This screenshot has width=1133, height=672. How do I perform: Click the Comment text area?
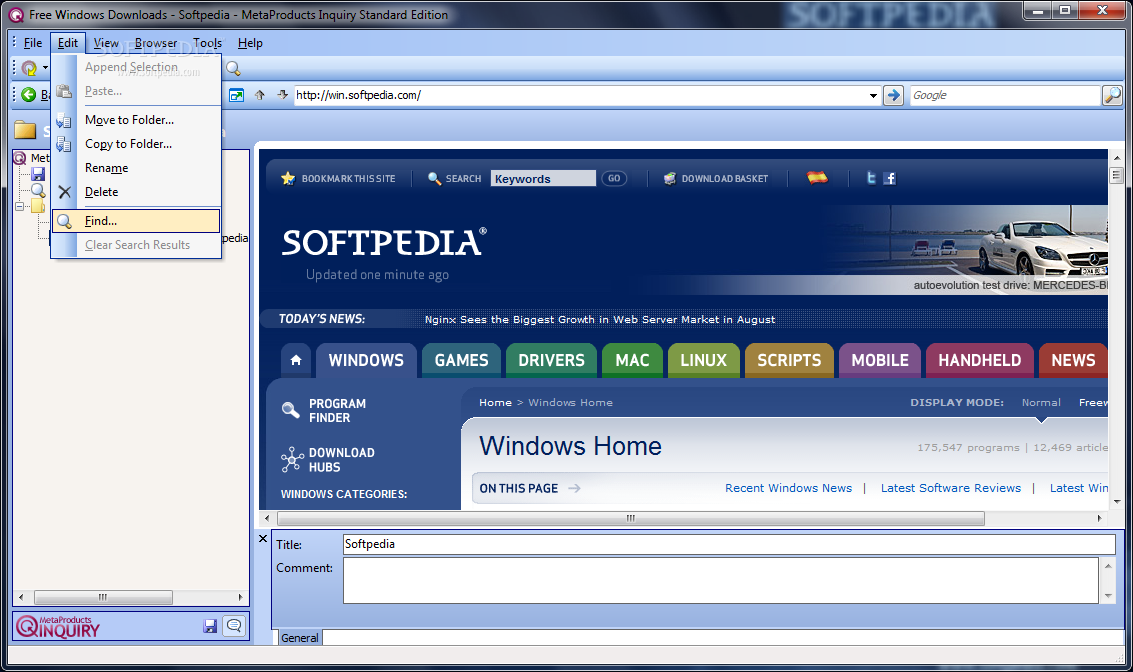point(721,580)
